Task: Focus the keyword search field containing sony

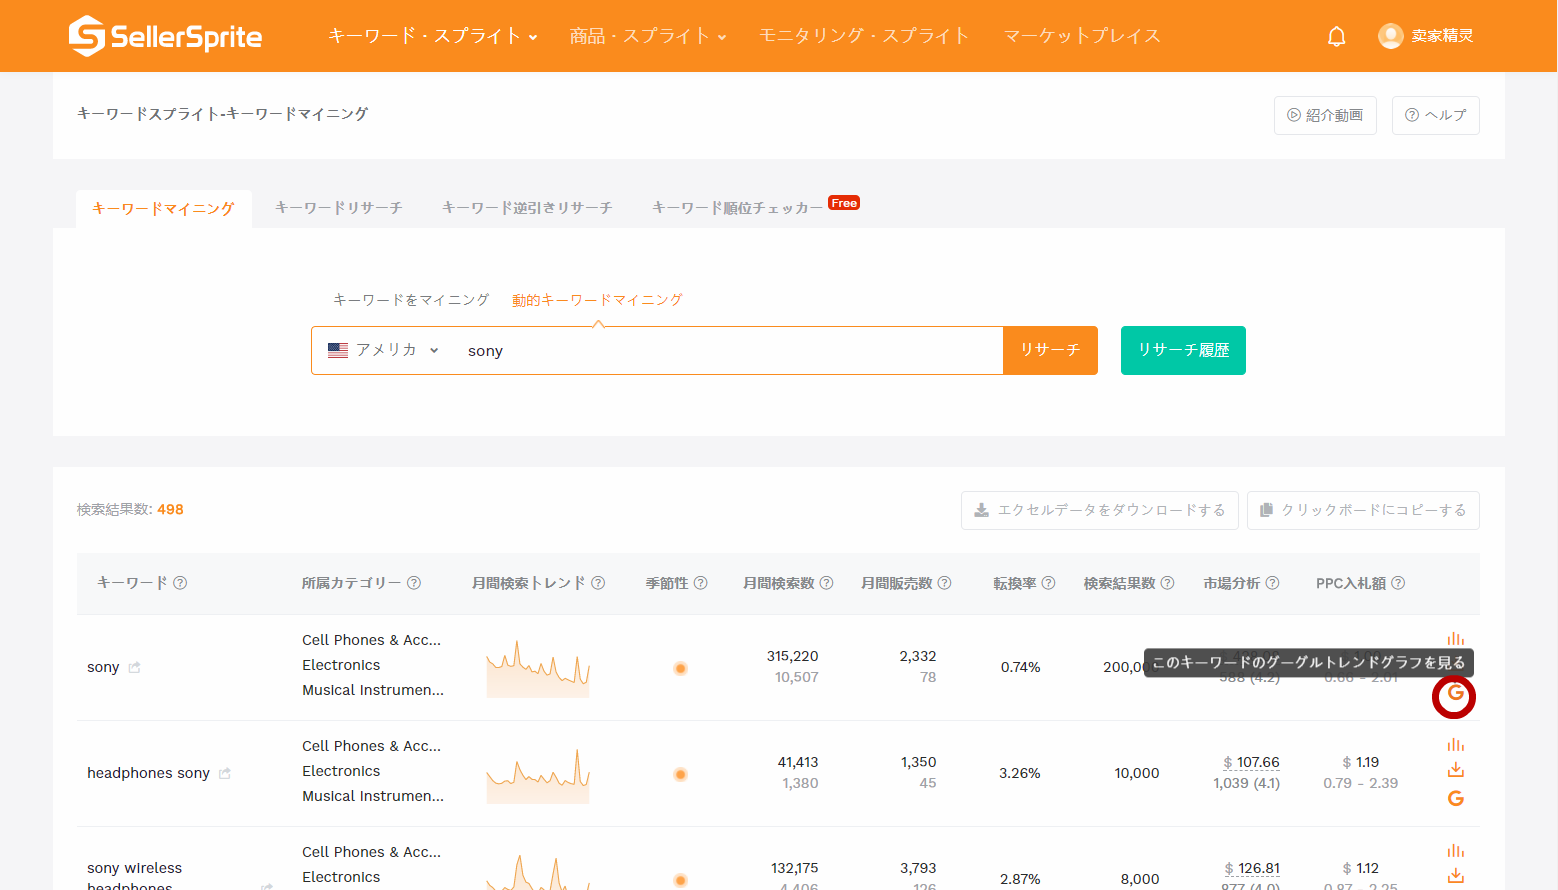Action: pos(728,351)
